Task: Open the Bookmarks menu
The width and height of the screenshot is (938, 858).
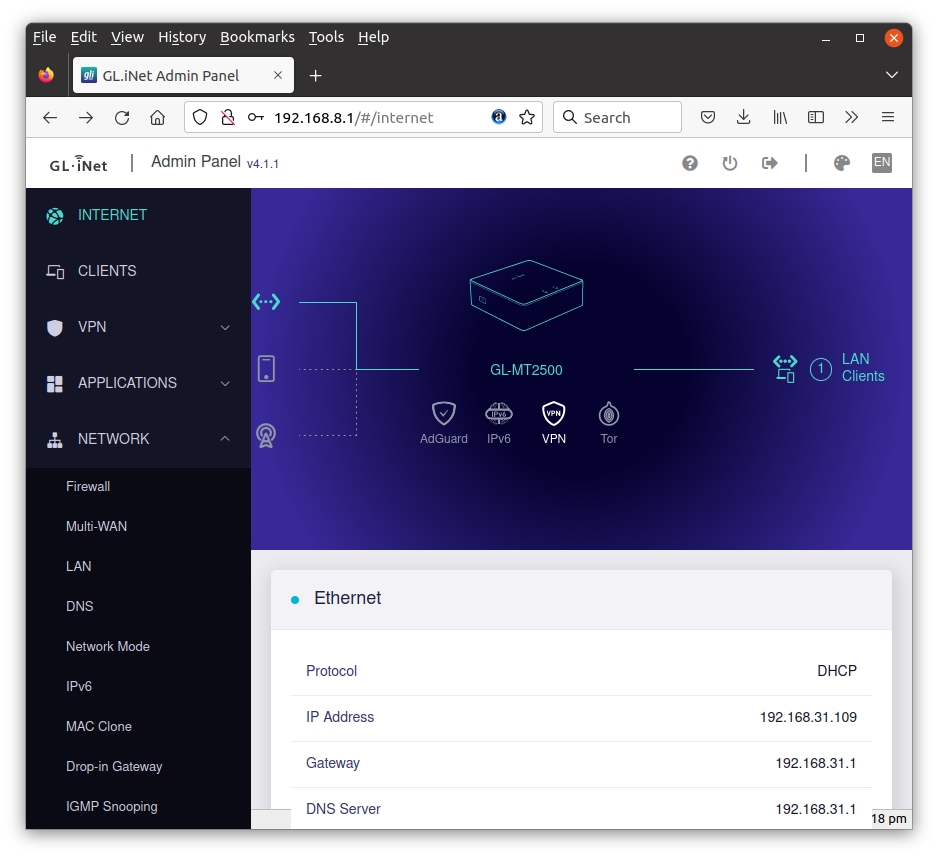Action: pos(257,37)
